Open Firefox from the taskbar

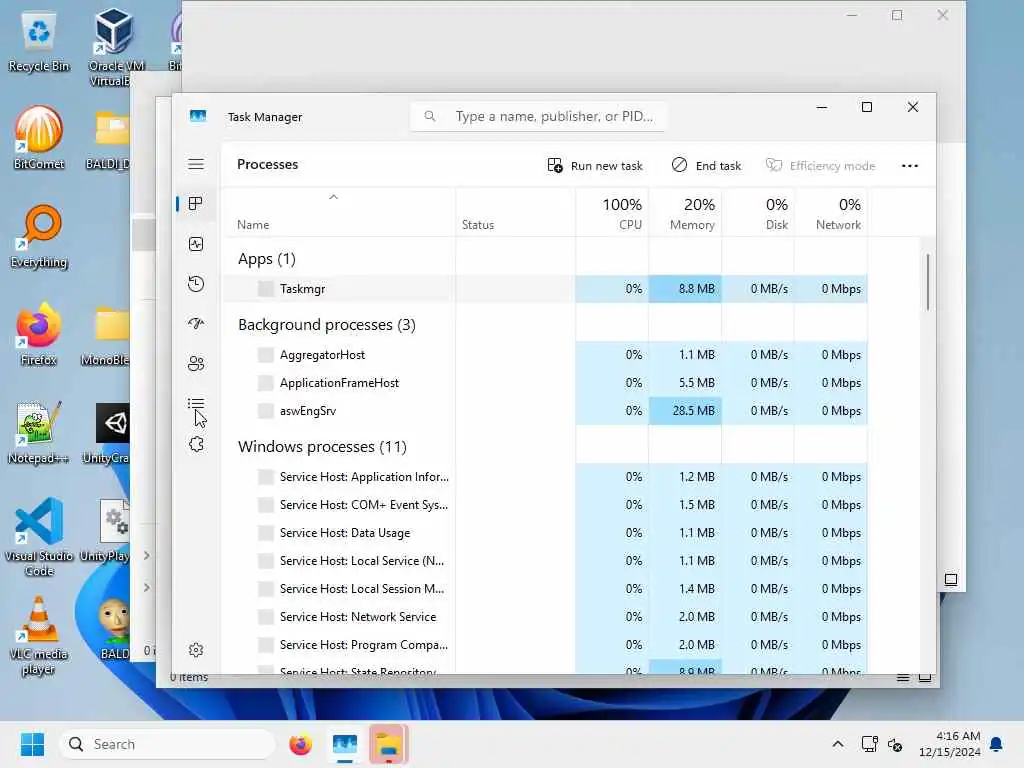pyautogui.click(x=300, y=744)
